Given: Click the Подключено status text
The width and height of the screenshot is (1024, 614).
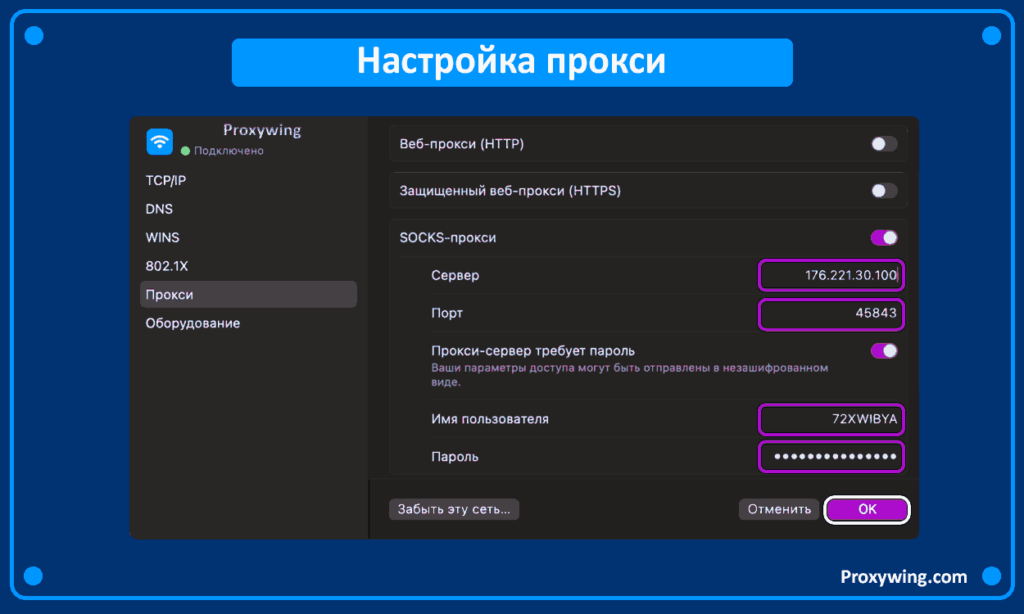Looking at the screenshot, I should point(229,151).
